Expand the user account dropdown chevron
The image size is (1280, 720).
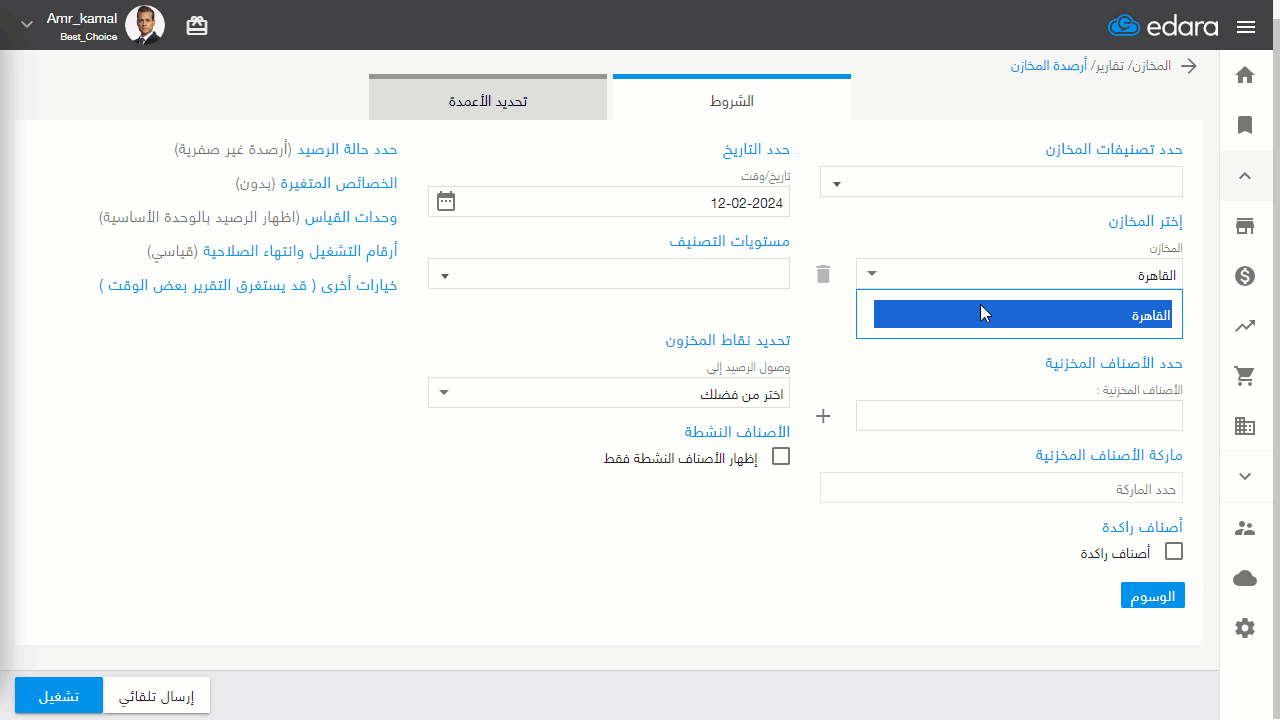point(27,24)
